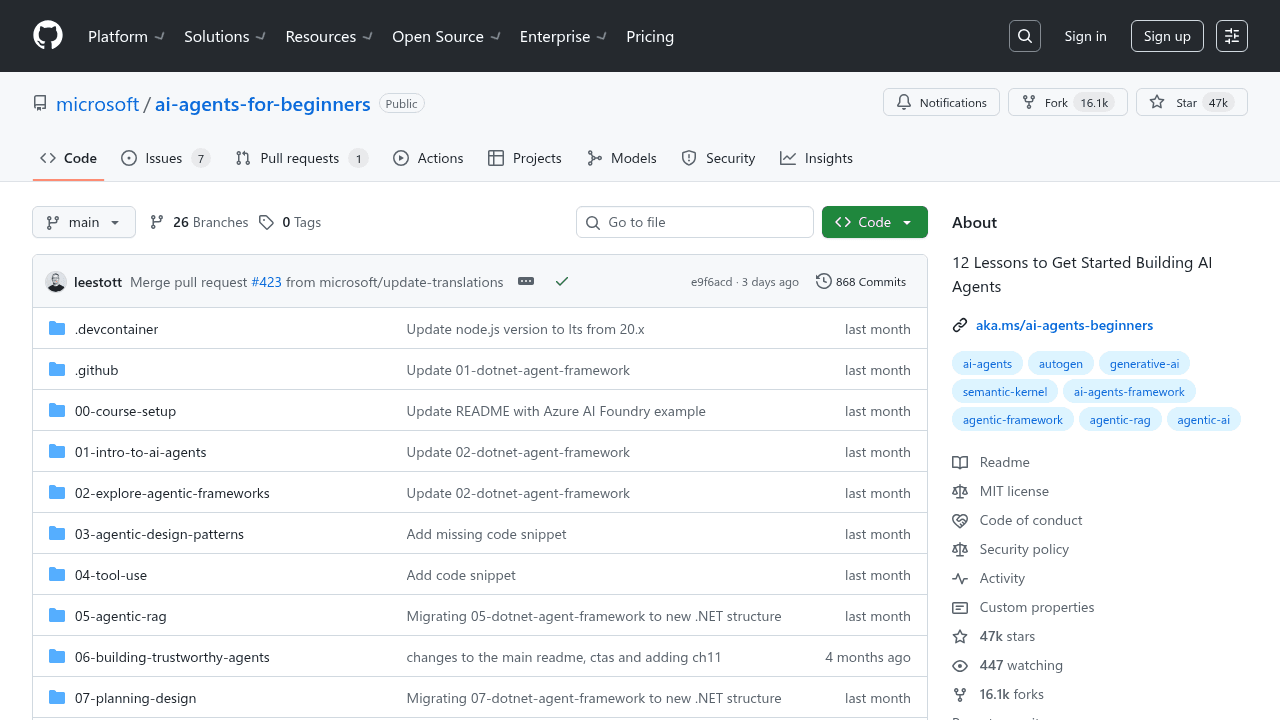Expand the green Code dropdown arrow
The width and height of the screenshot is (1280, 720).
905,222
